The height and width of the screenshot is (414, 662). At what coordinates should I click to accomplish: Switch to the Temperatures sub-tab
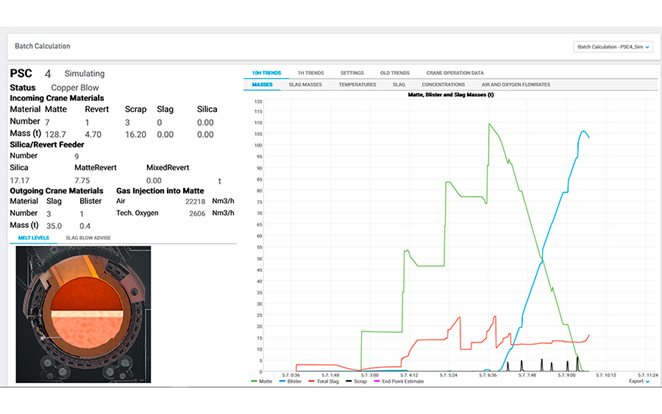[x=357, y=85]
